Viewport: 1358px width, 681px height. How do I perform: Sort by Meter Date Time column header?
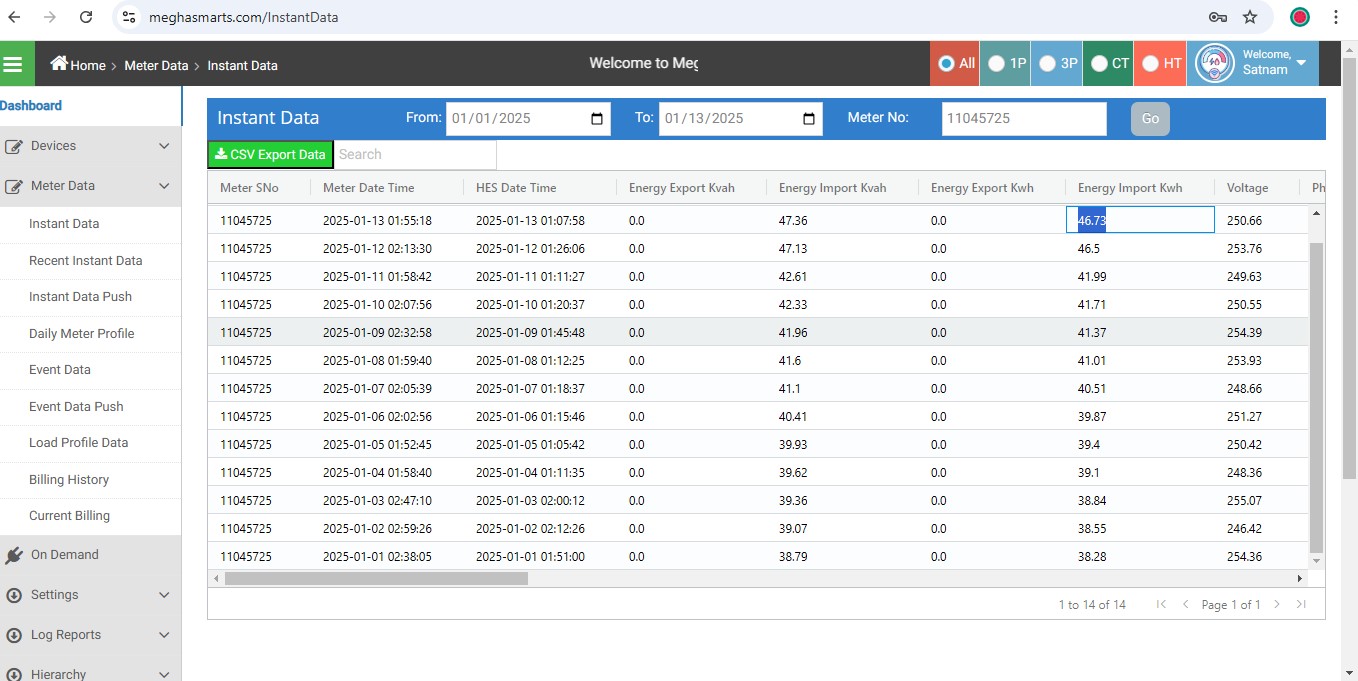(368, 188)
